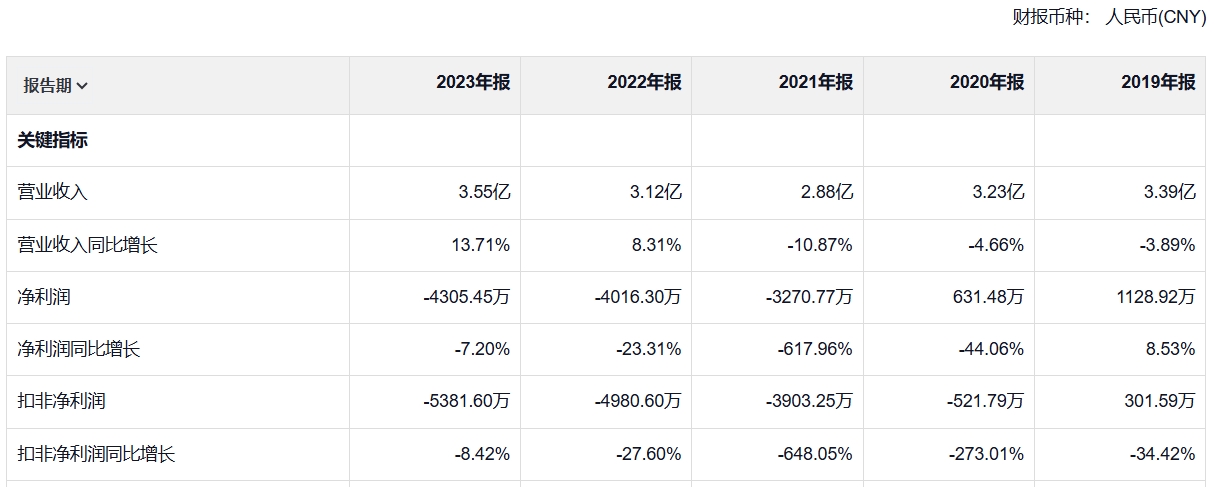Select the 营业收入同比增长 row label
The width and height of the screenshot is (1214, 487).
coord(88,245)
